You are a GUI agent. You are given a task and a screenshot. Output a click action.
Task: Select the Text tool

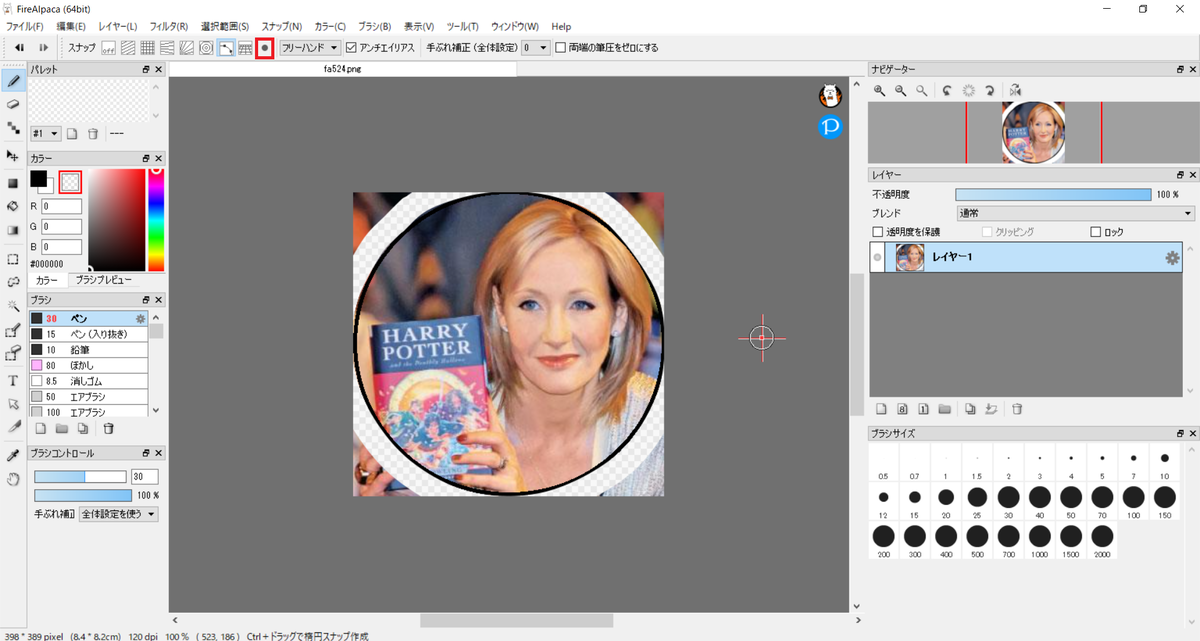coord(13,380)
